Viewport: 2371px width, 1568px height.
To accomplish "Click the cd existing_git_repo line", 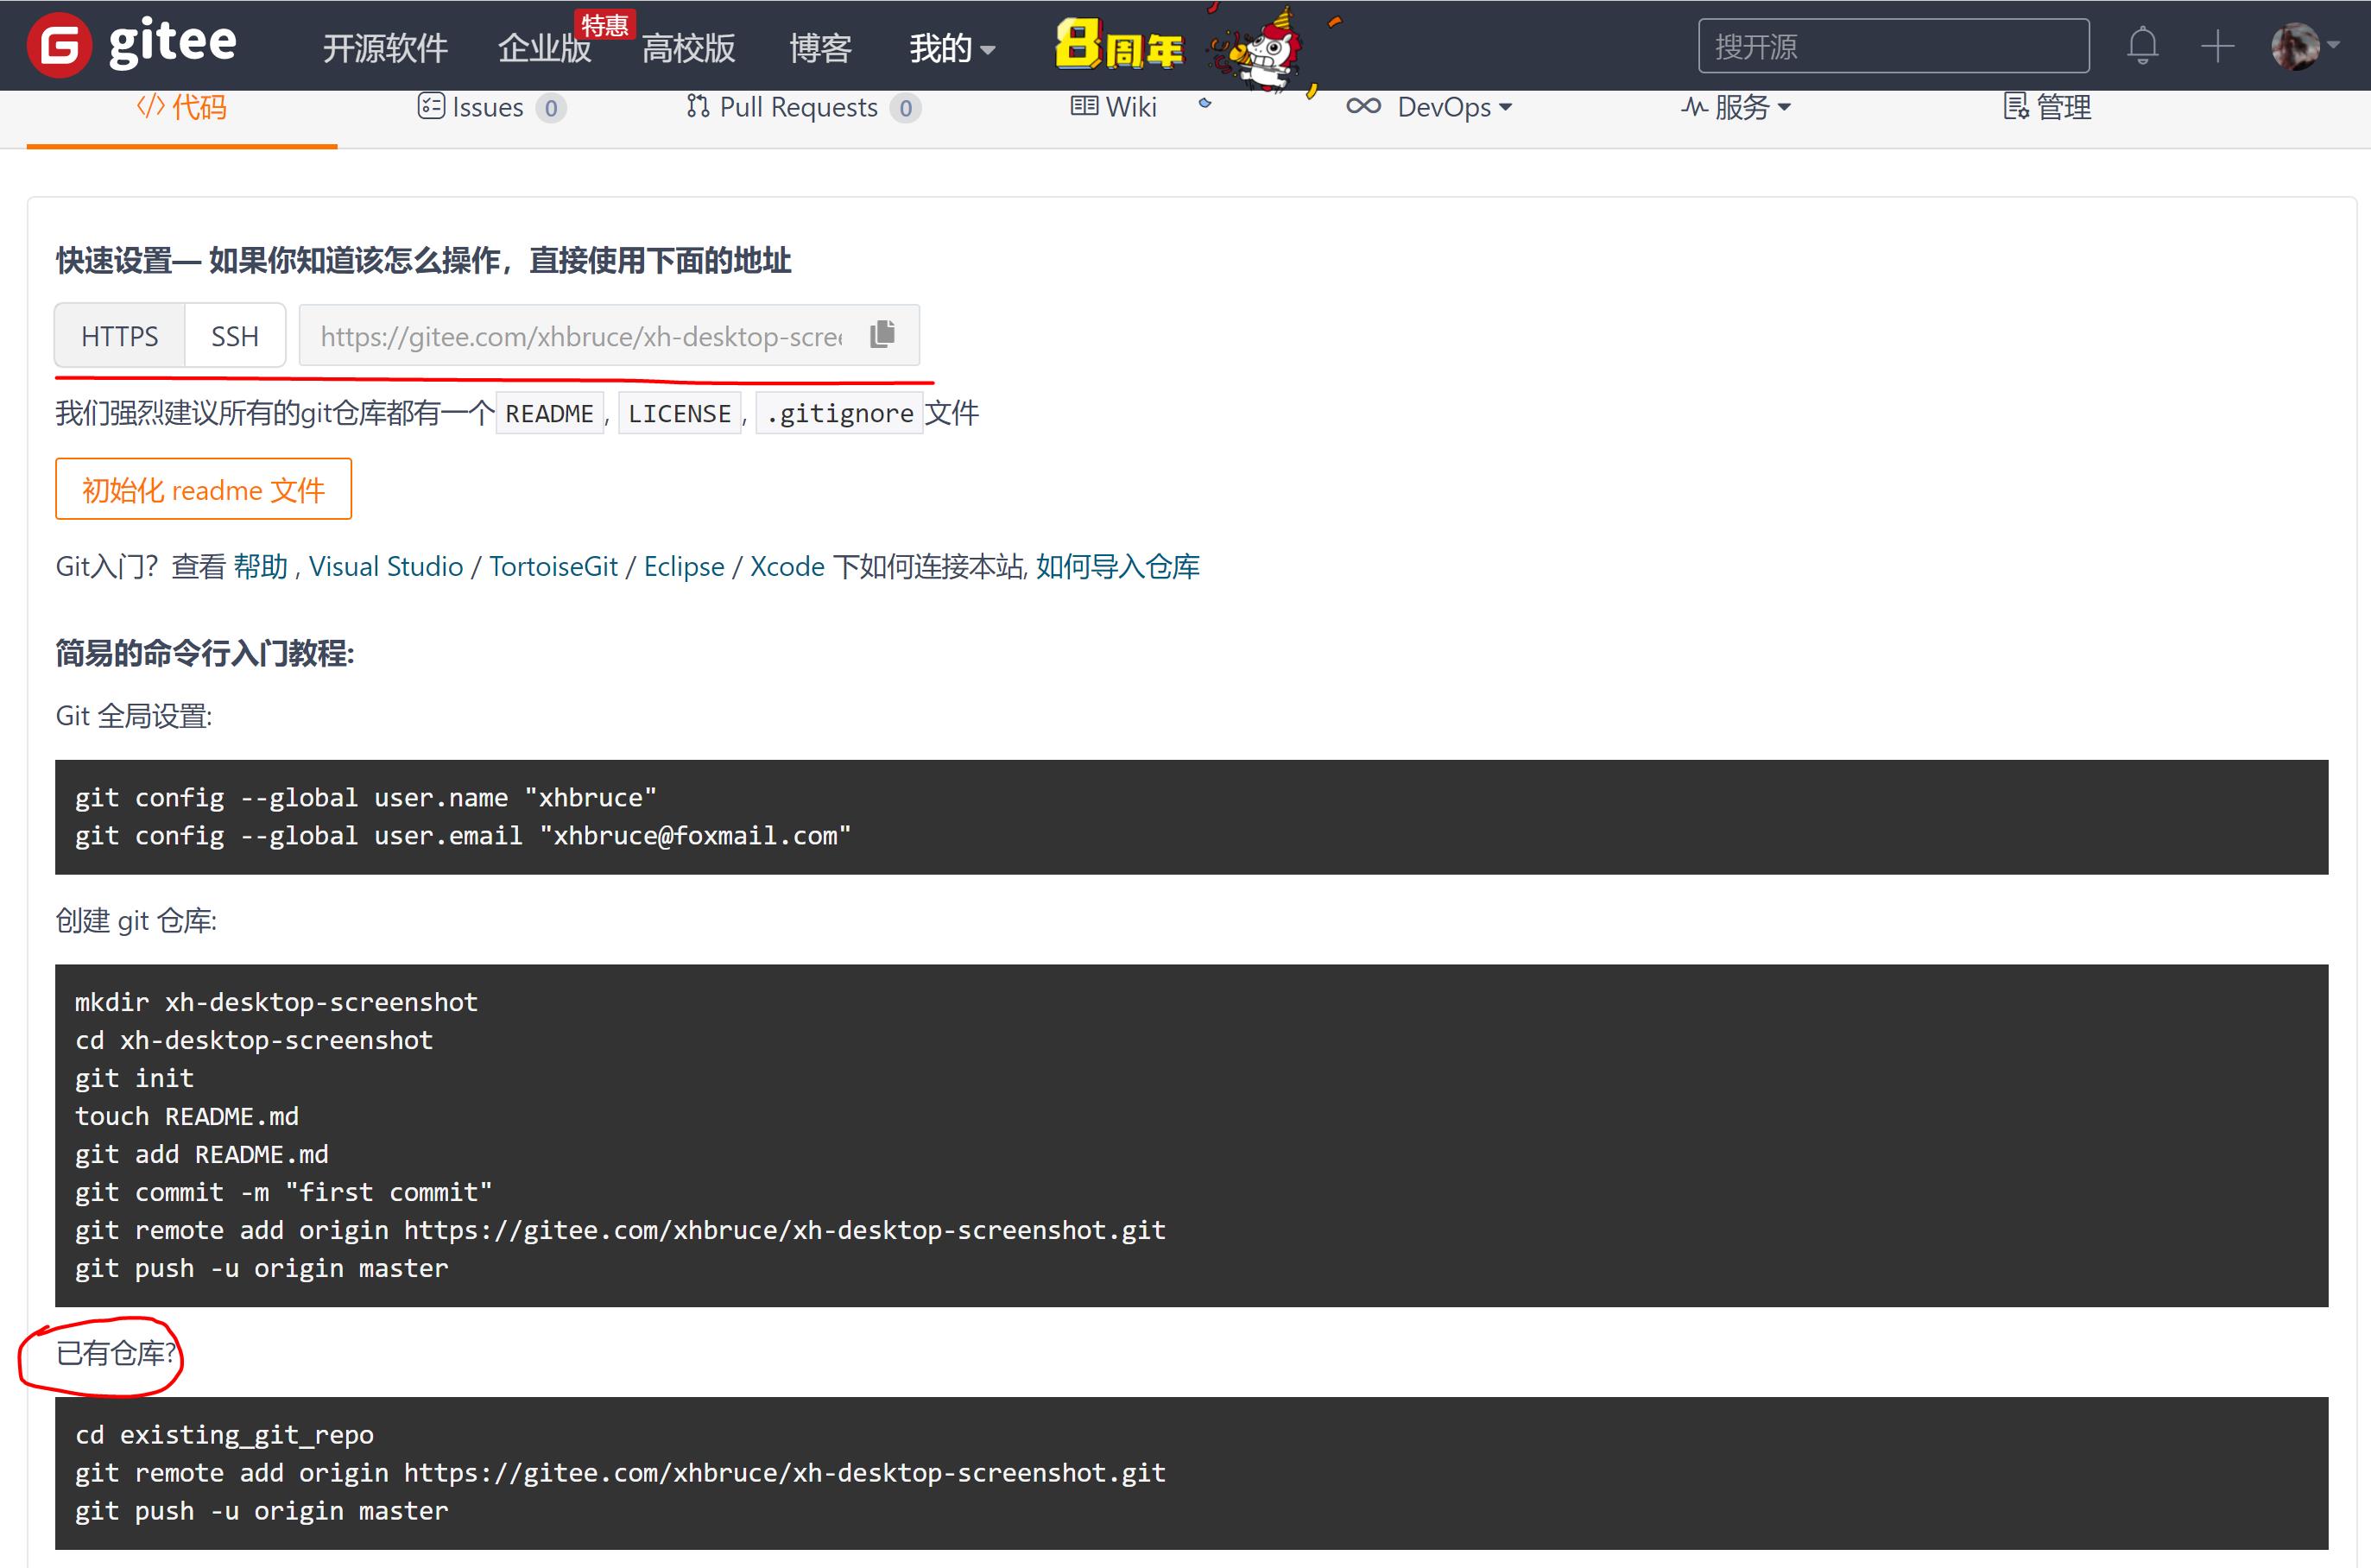I will 225,1435.
